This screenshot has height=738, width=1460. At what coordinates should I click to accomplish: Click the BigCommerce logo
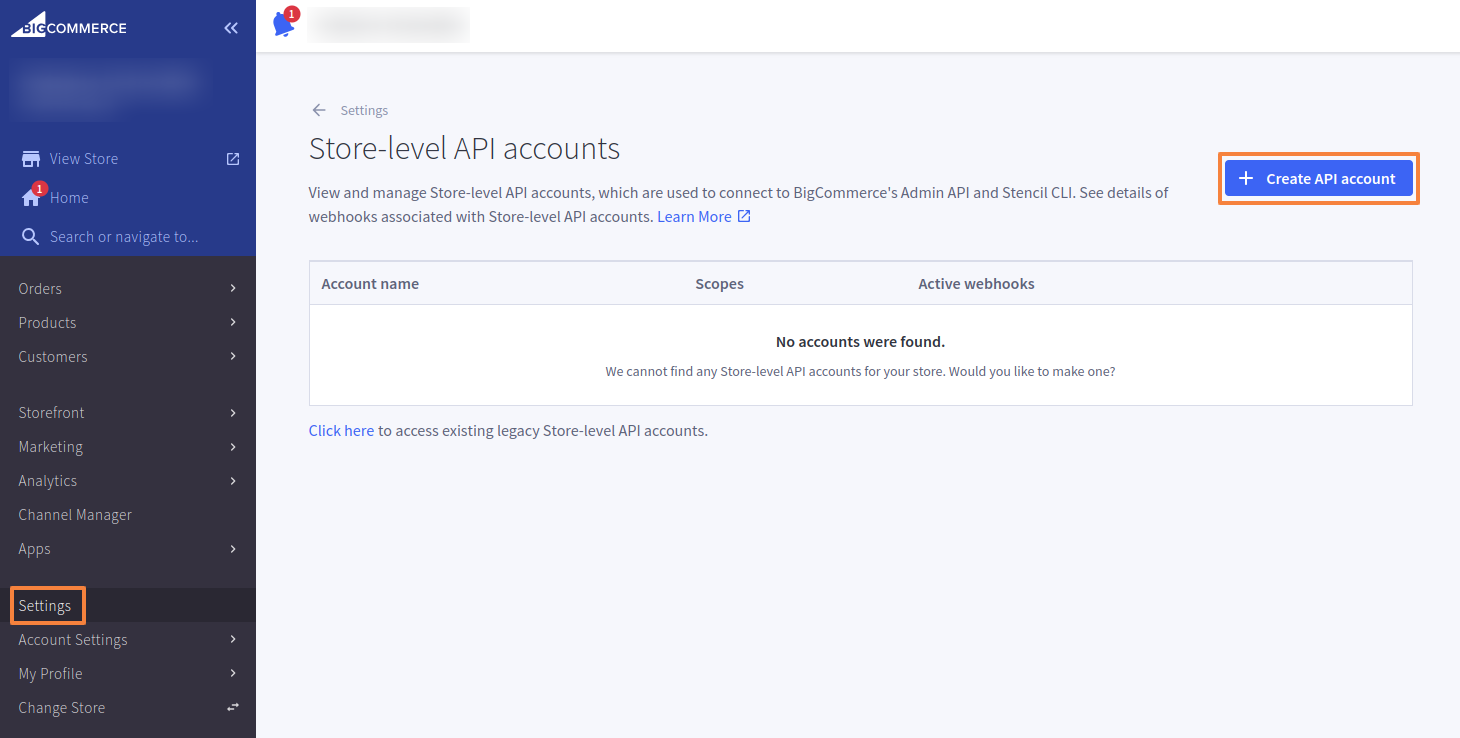point(69,26)
